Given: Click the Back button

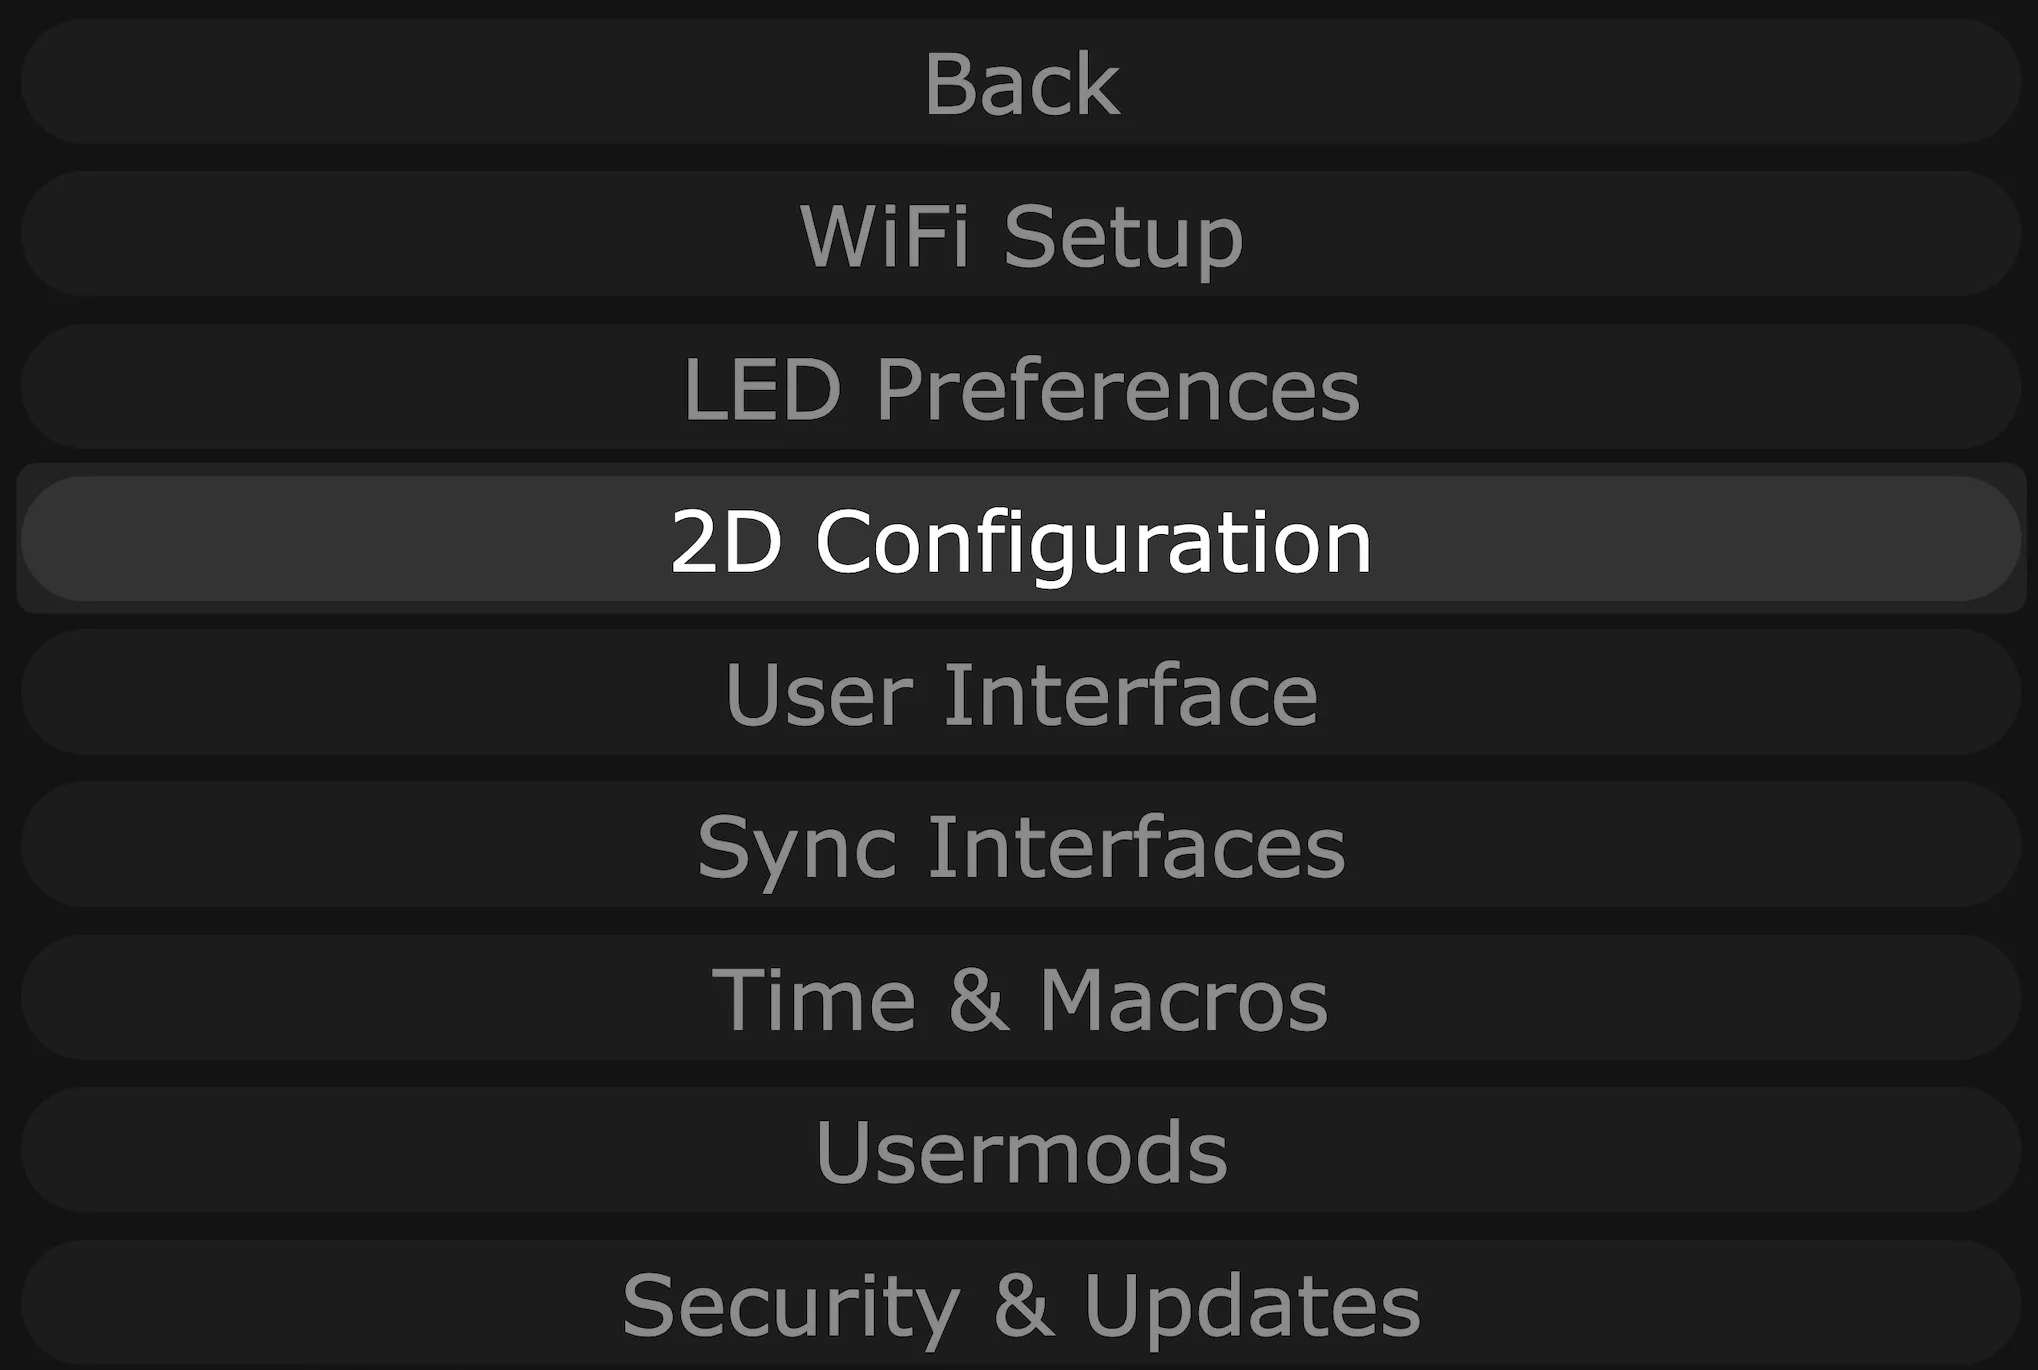Looking at the screenshot, I should [1020, 83].
